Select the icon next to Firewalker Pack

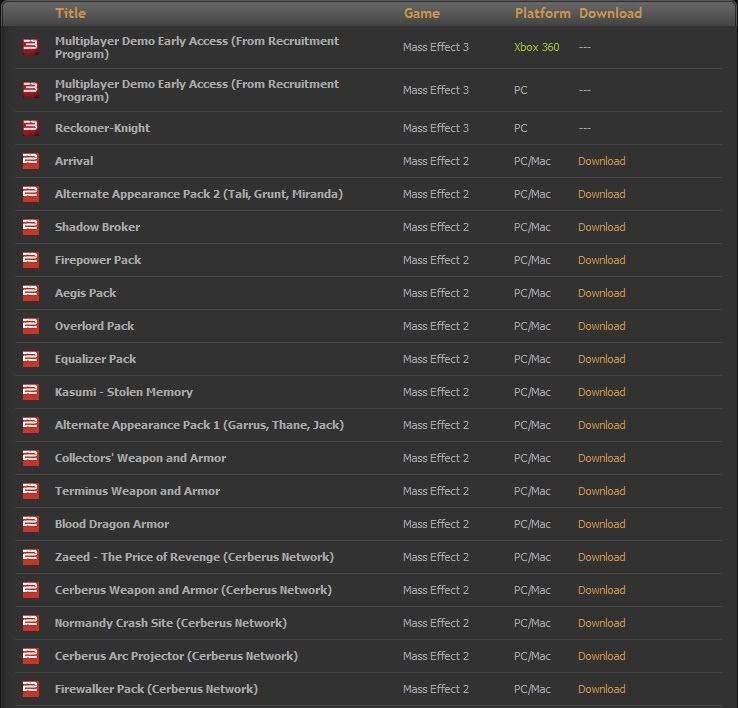click(x=31, y=688)
